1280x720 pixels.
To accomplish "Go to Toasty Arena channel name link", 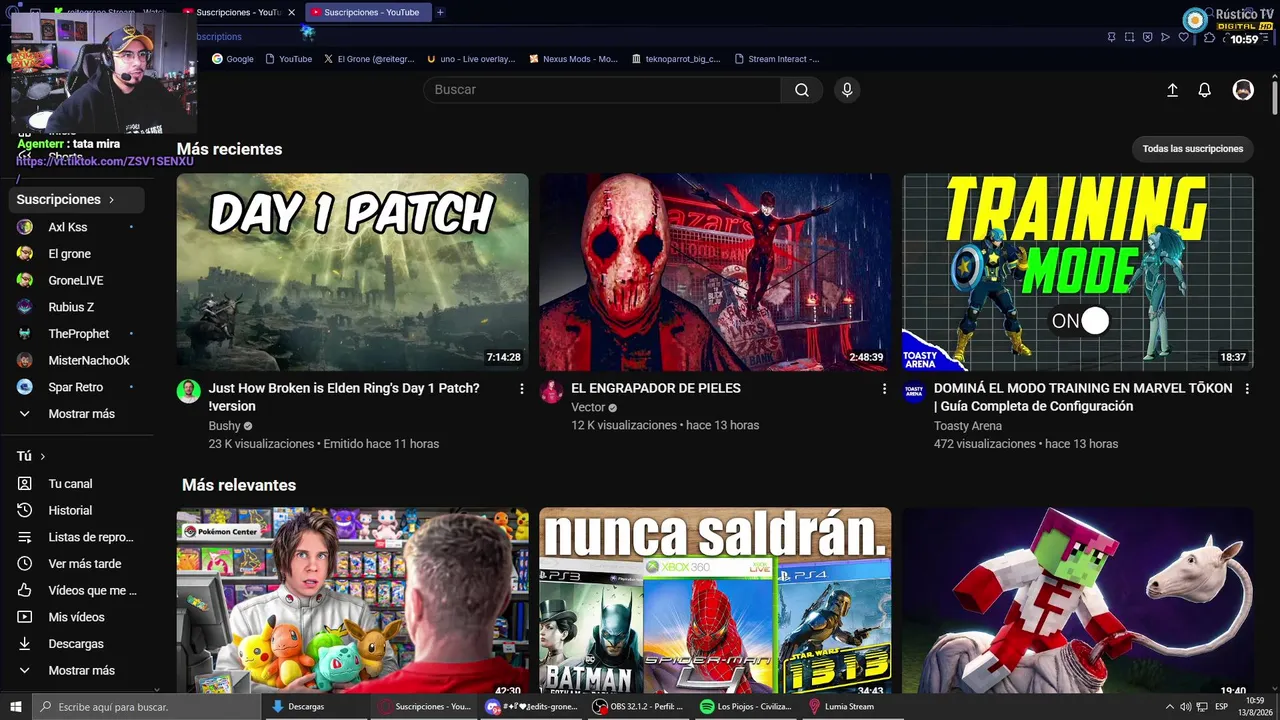I will coord(968,426).
